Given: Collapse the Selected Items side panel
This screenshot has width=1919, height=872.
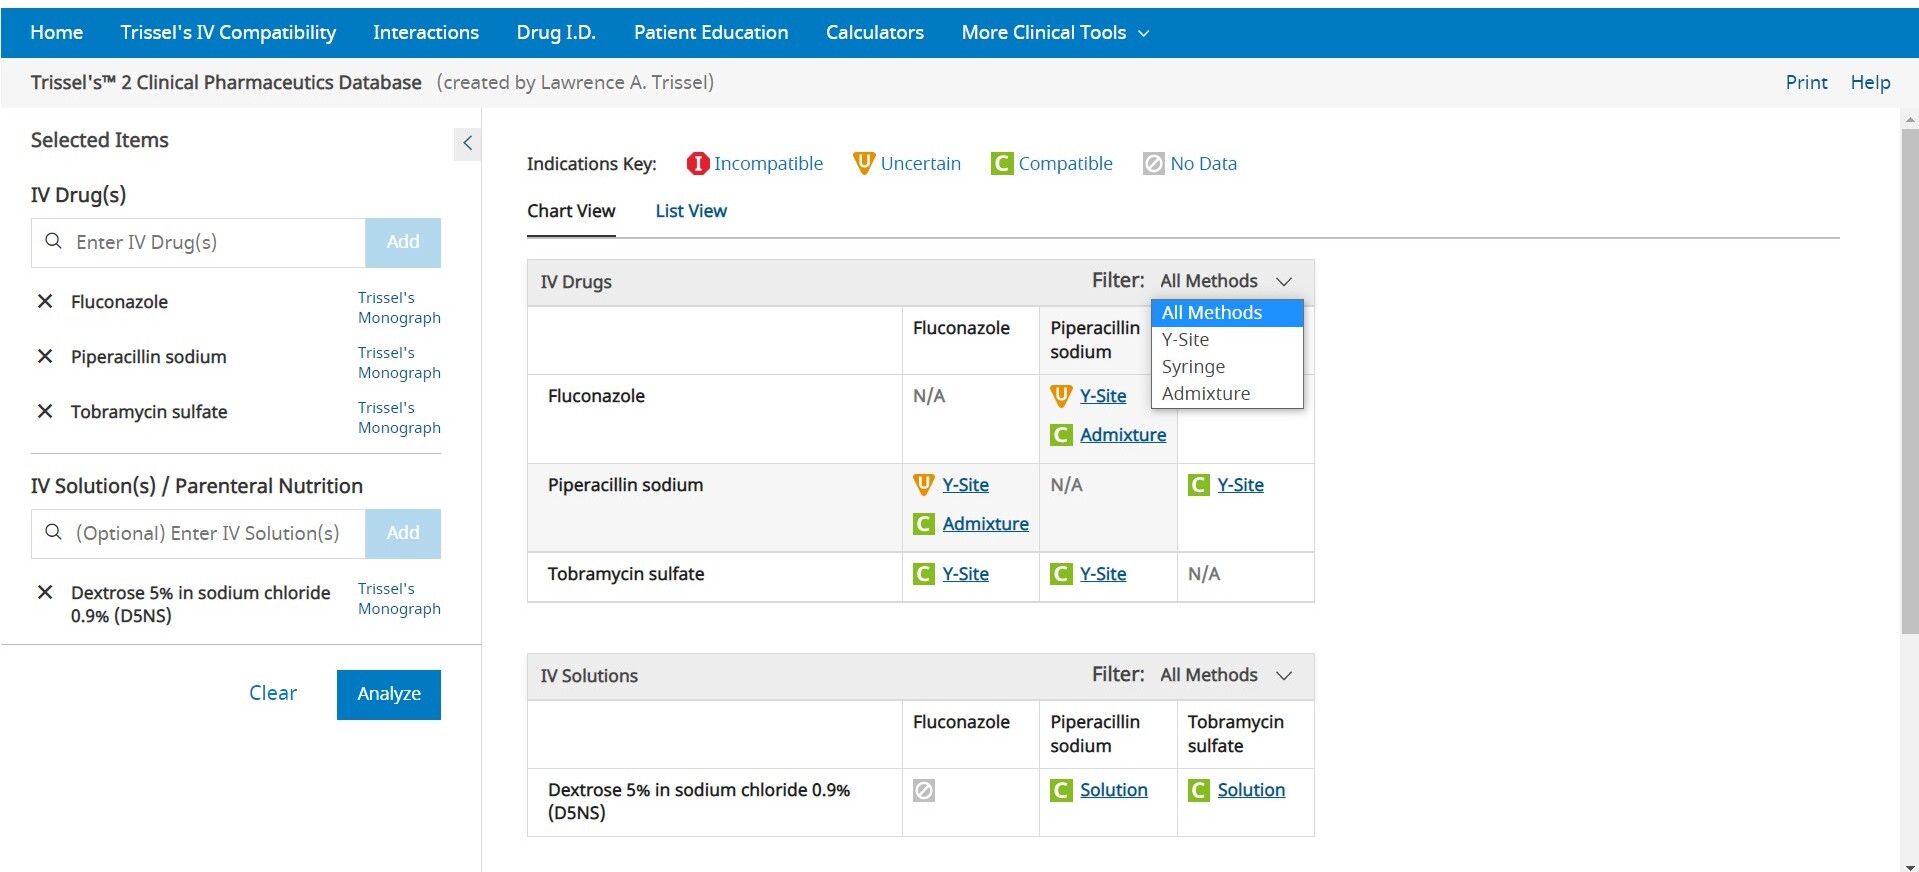Looking at the screenshot, I should 467,143.
